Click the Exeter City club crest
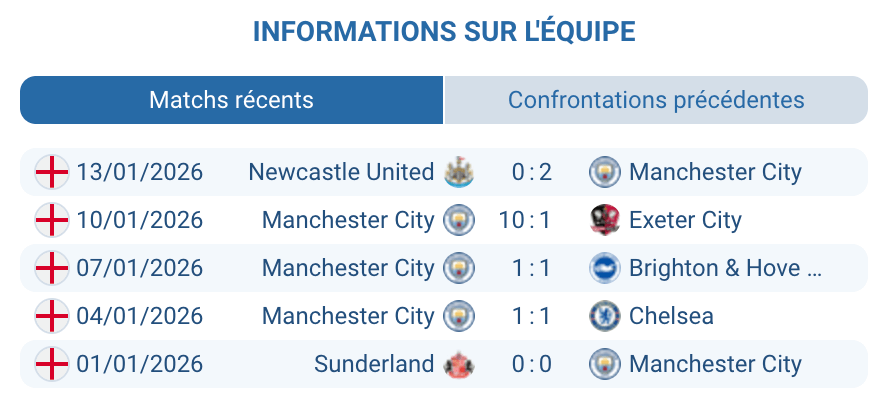Image resolution: width=886 pixels, height=406 pixels. point(605,220)
